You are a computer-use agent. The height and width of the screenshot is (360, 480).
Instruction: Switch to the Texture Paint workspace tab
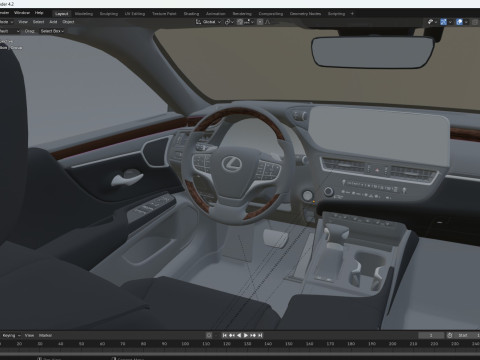pyautogui.click(x=164, y=14)
